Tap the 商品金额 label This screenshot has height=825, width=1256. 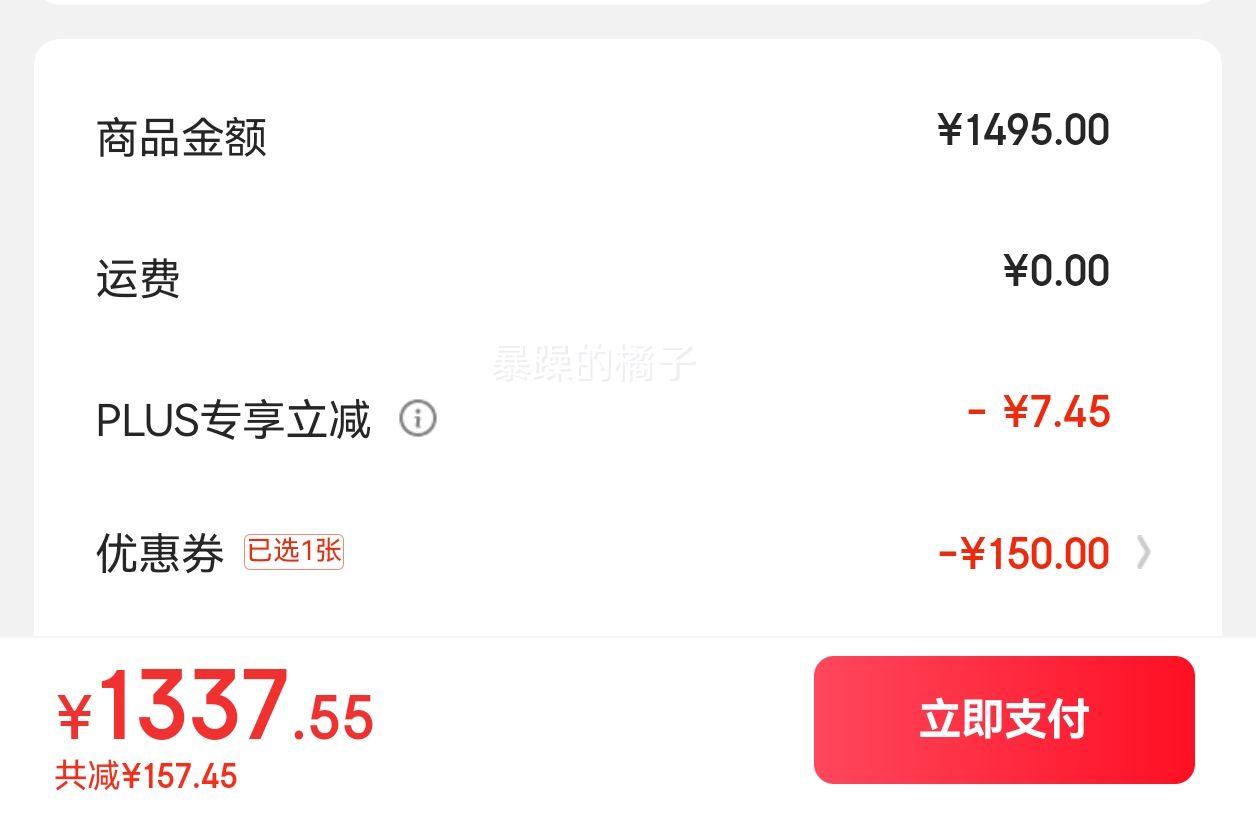(181, 137)
